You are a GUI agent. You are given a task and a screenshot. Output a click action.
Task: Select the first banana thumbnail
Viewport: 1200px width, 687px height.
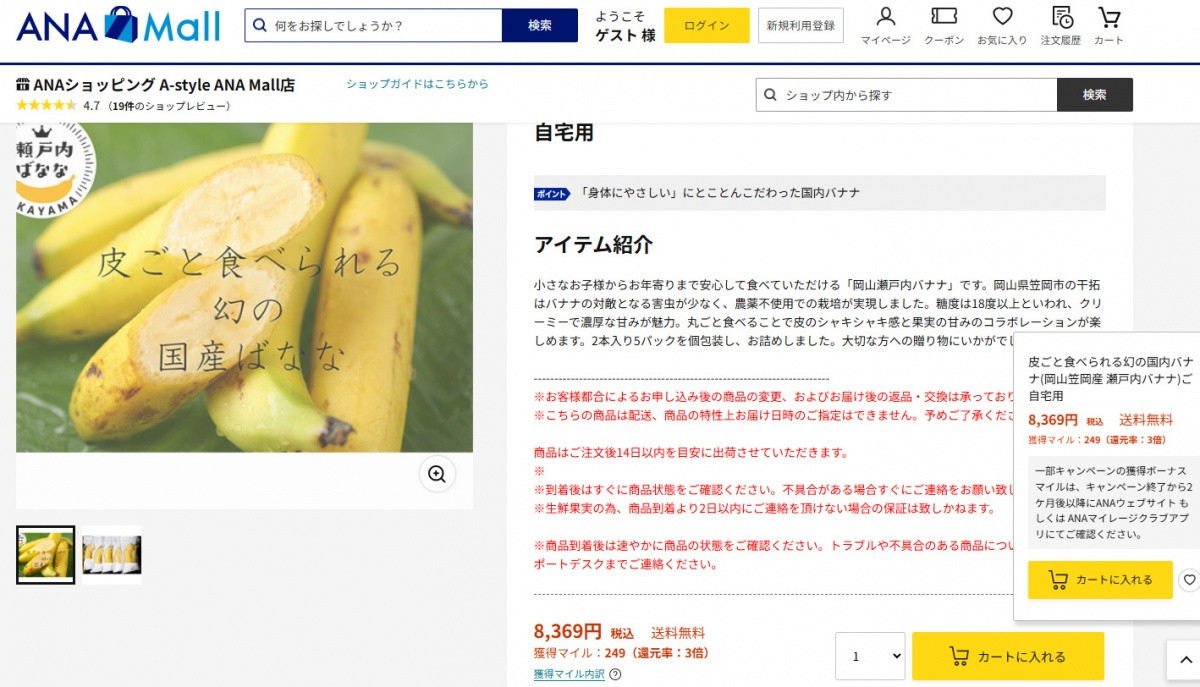click(x=45, y=555)
